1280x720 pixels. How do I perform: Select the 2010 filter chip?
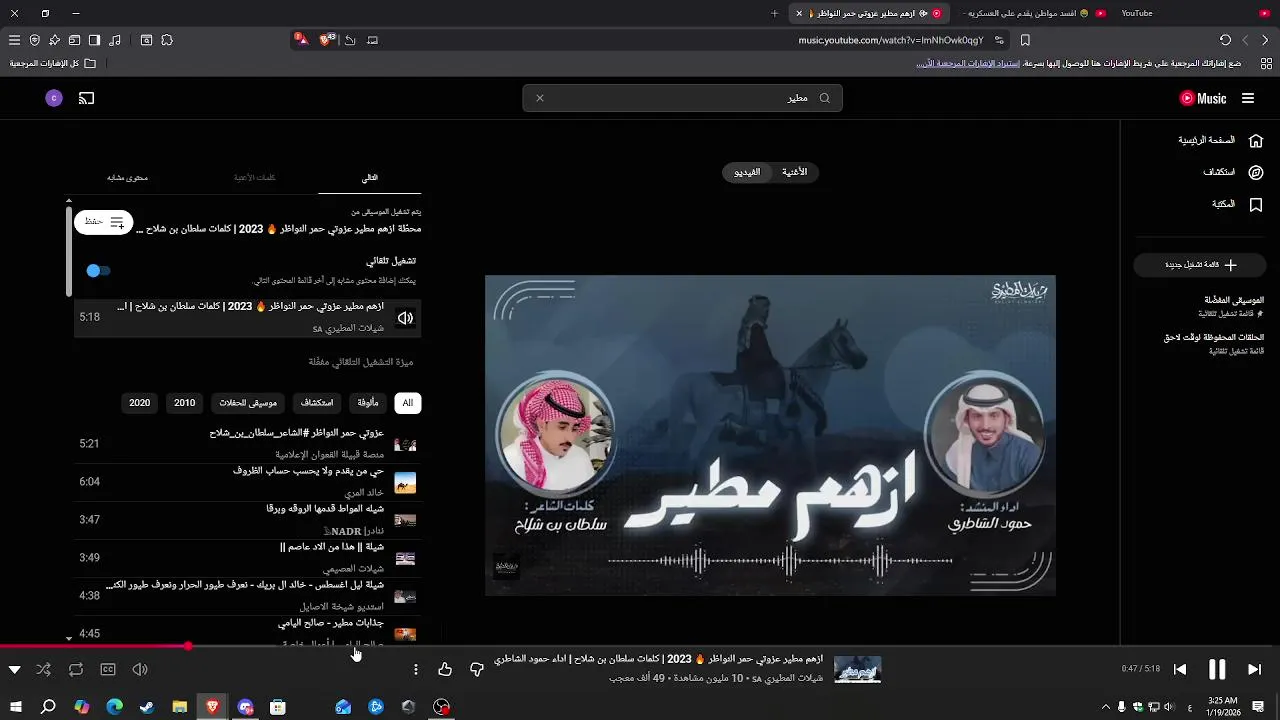(185, 403)
